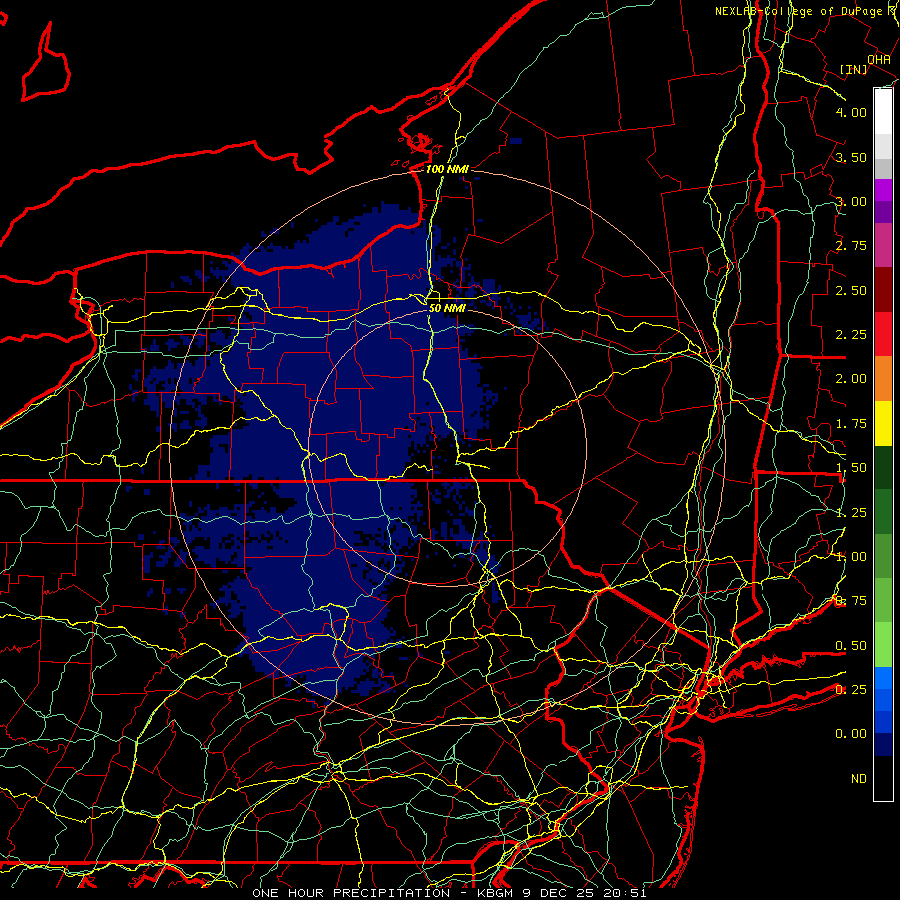This screenshot has height=900, width=900.
Task: Click the "3.50" scale value
Action: click(851, 157)
